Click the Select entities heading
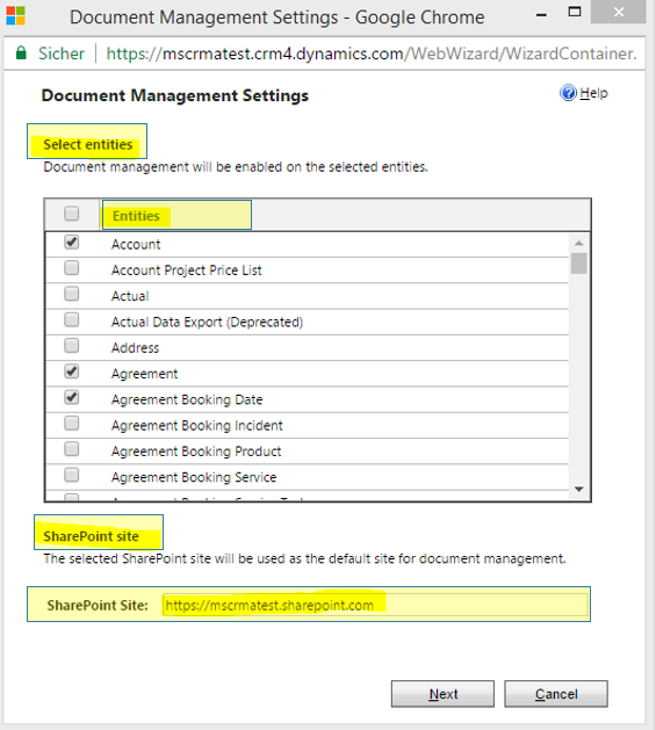The image size is (655, 730). [88, 144]
